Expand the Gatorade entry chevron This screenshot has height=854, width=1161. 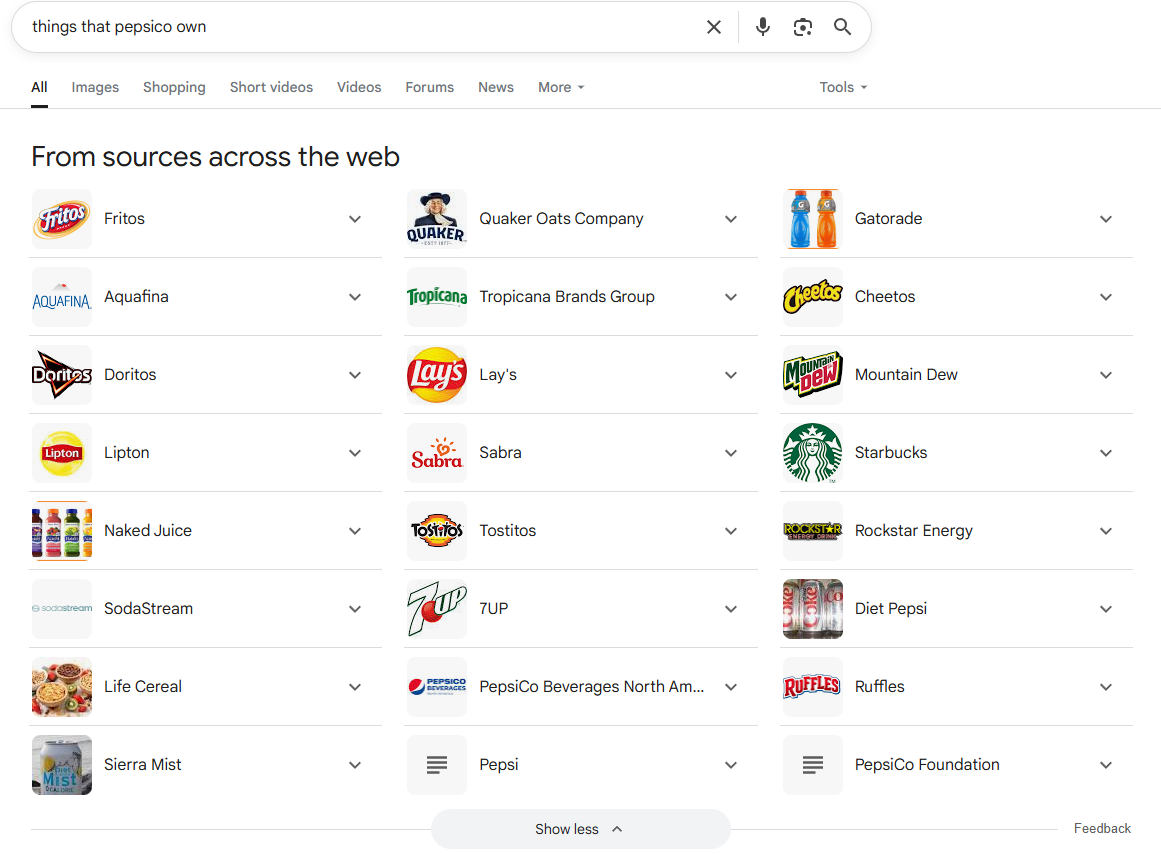tap(1106, 219)
